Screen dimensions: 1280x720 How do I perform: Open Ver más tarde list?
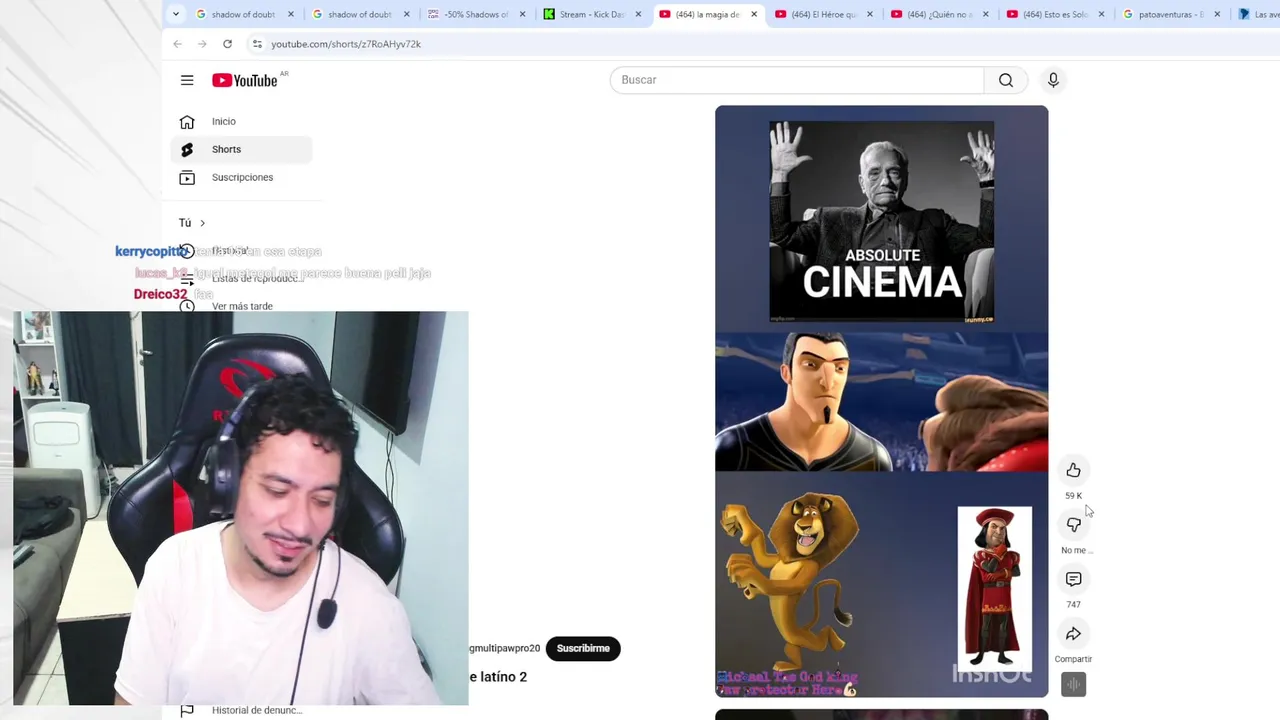242,306
